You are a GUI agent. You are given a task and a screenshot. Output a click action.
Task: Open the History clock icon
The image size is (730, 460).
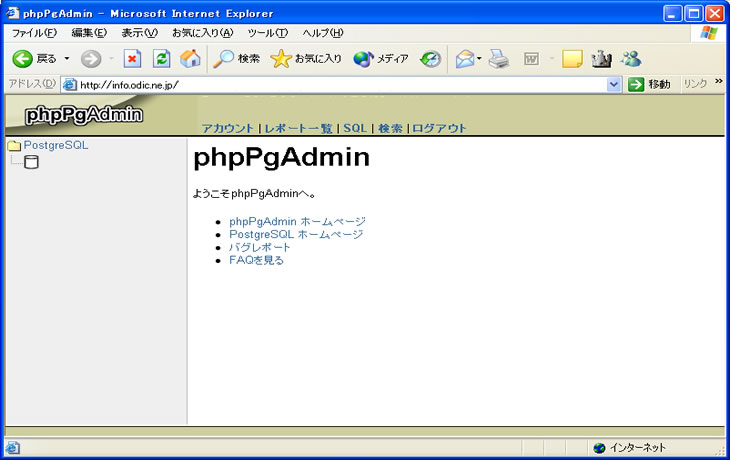coord(430,59)
